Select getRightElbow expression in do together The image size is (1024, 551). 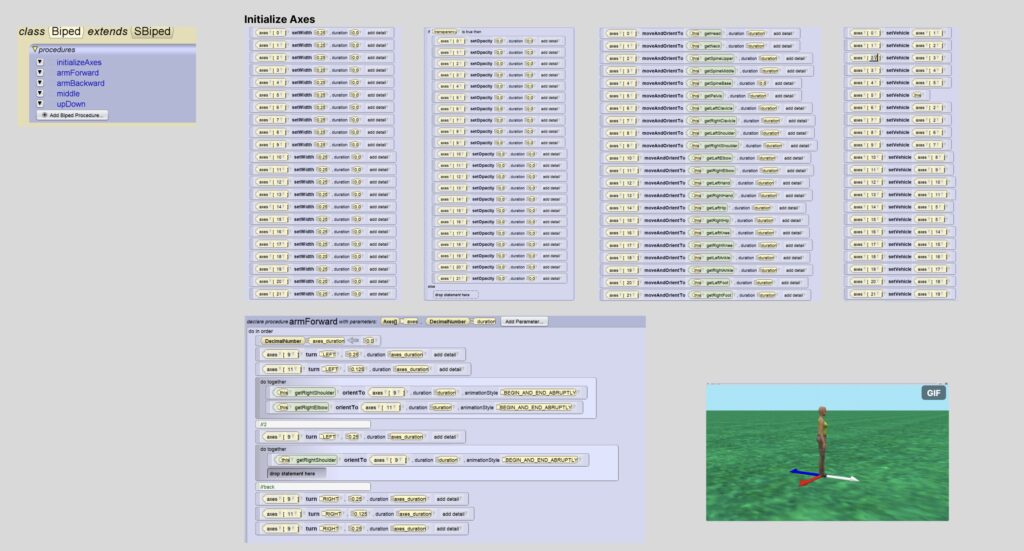pyautogui.click(x=302, y=407)
